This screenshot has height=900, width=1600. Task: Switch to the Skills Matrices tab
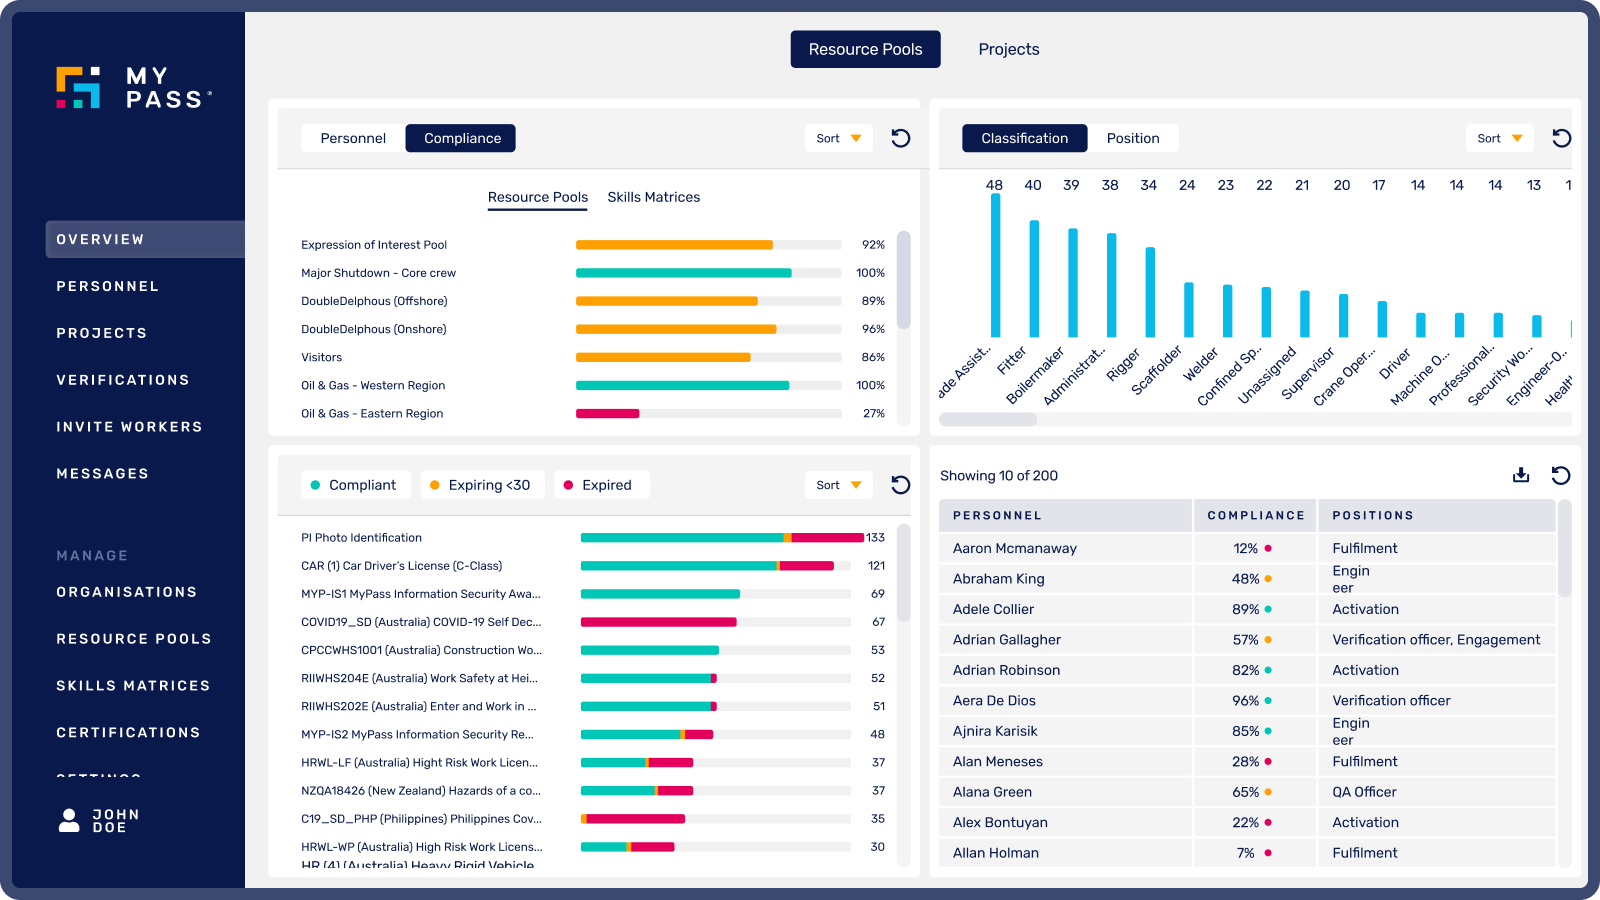[653, 197]
